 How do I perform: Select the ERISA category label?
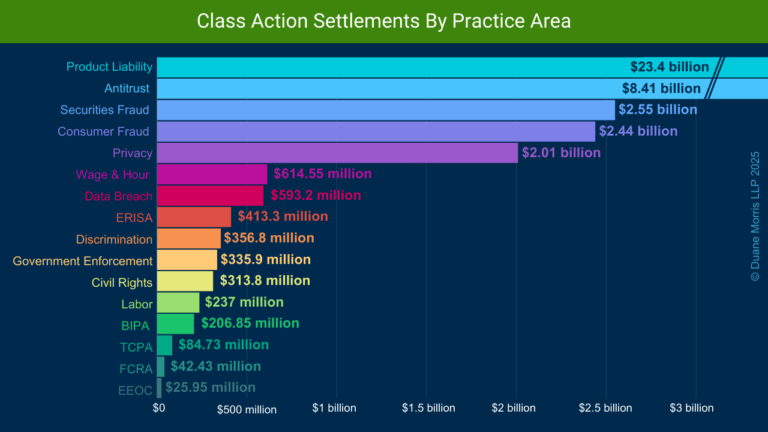coord(134,217)
